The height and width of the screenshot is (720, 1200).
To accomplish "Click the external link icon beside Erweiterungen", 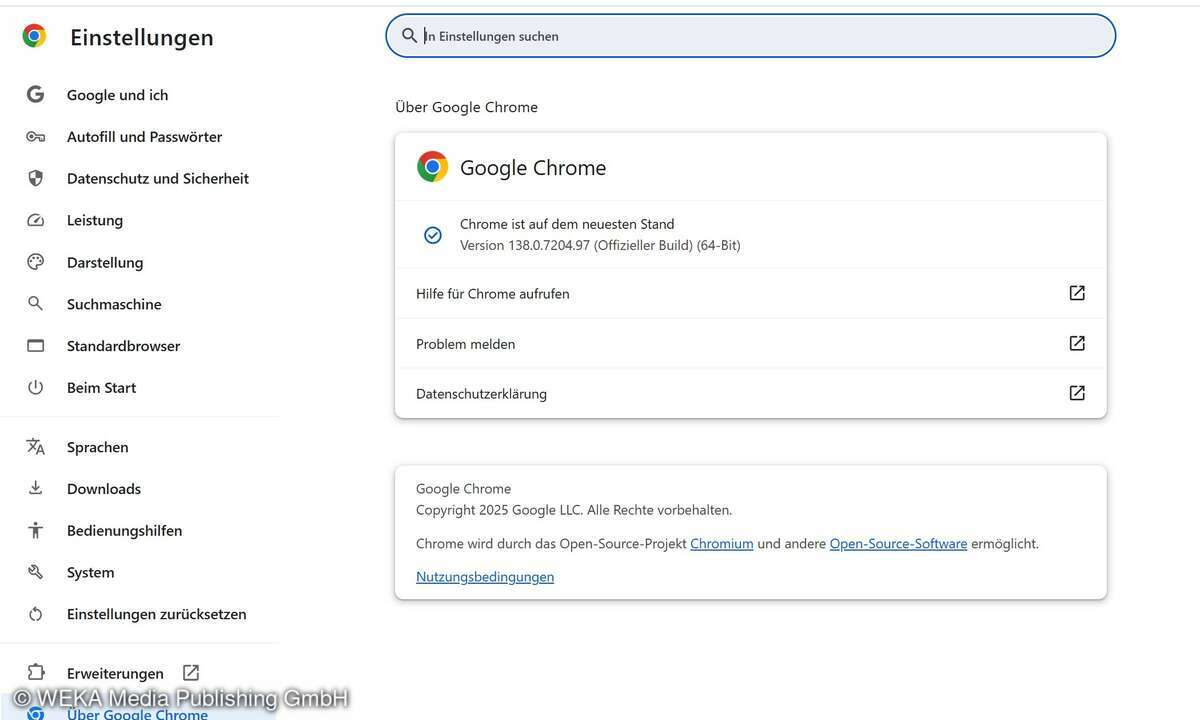I will click(x=191, y=673).
